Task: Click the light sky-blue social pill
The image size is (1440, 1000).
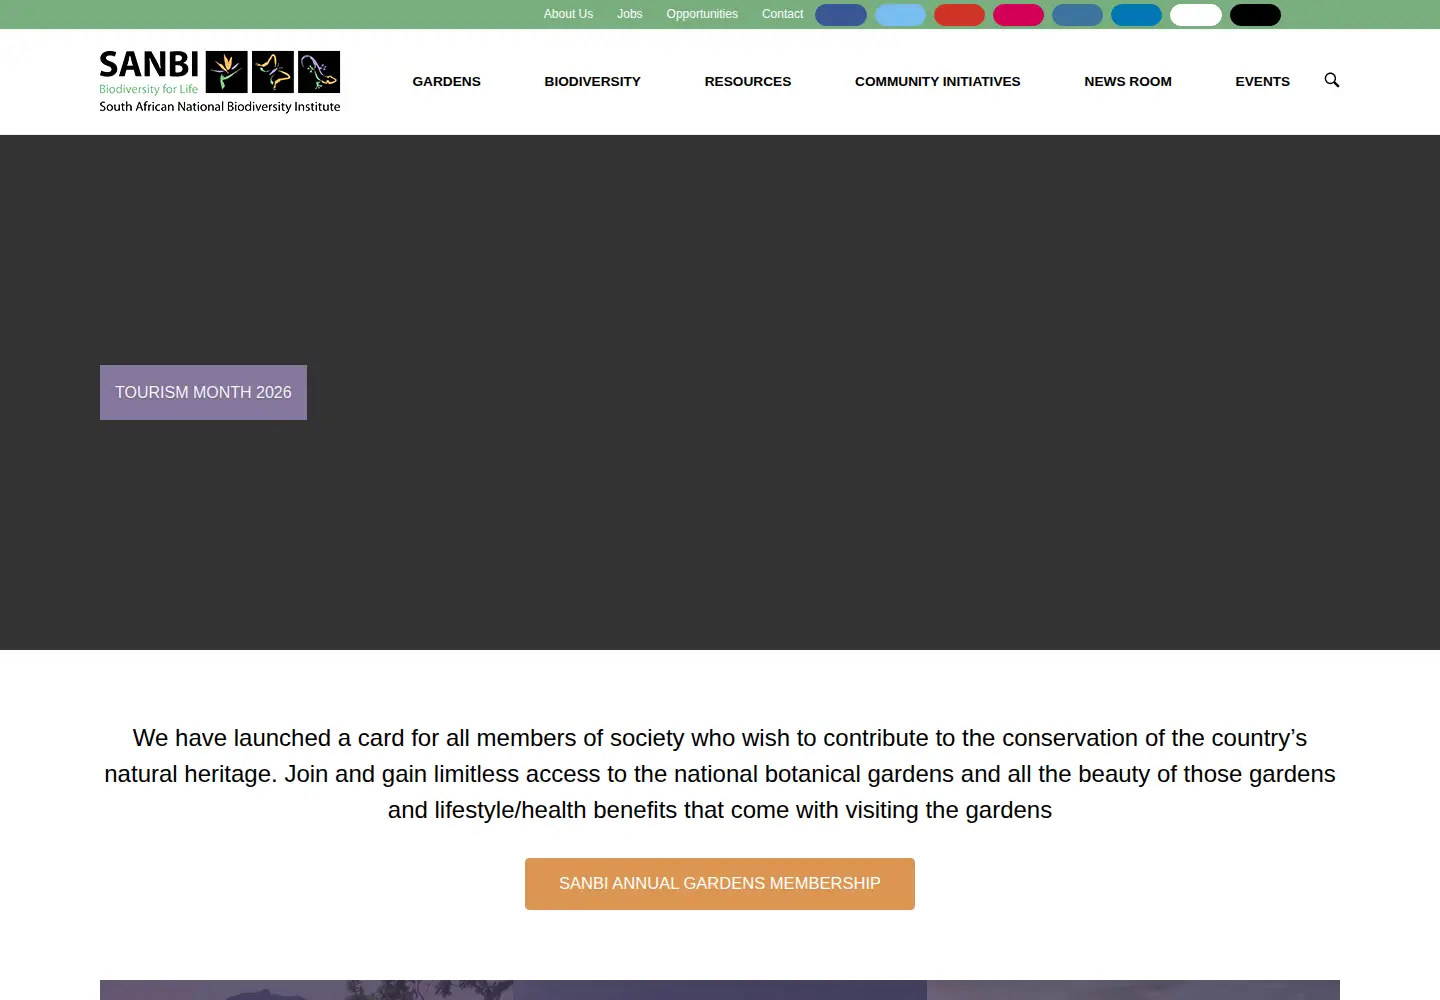Action: click(x=900, y=15)
